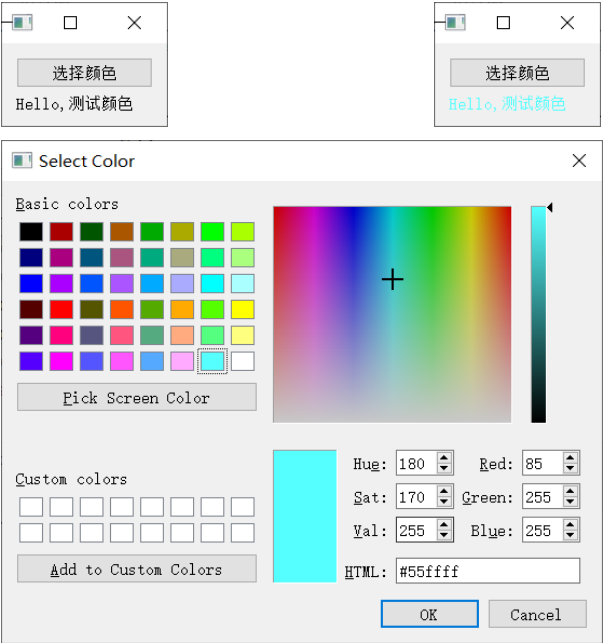
Task: Click the Red input field
Action: [x=543, y=463]
